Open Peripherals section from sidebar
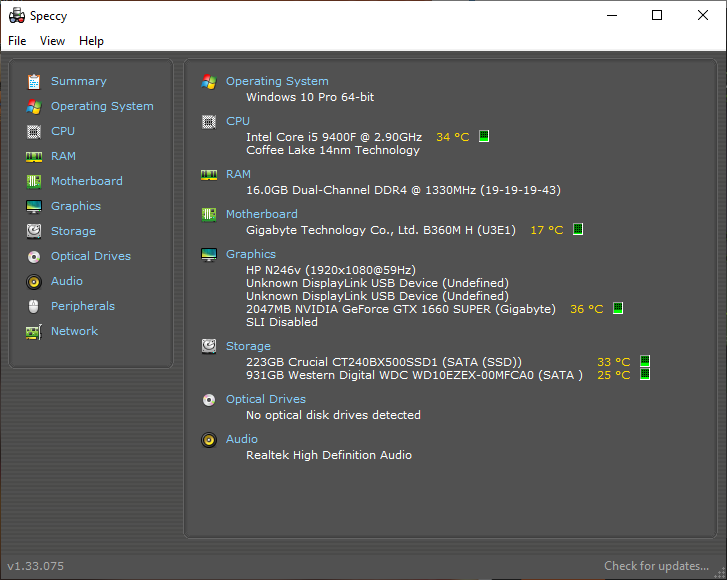Viewport: 727px width, 580px height. 83,306
